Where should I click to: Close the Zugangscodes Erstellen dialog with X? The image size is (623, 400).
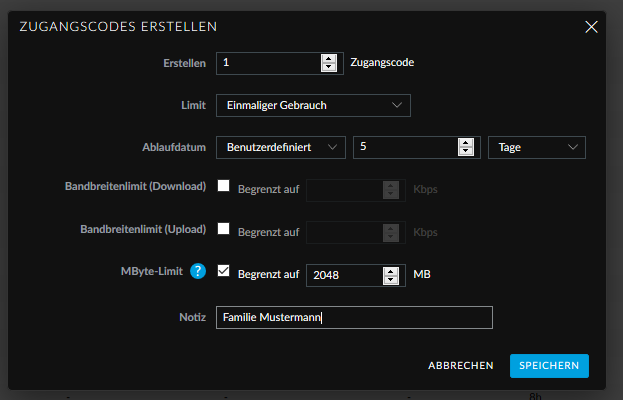(x=591, y=26)
